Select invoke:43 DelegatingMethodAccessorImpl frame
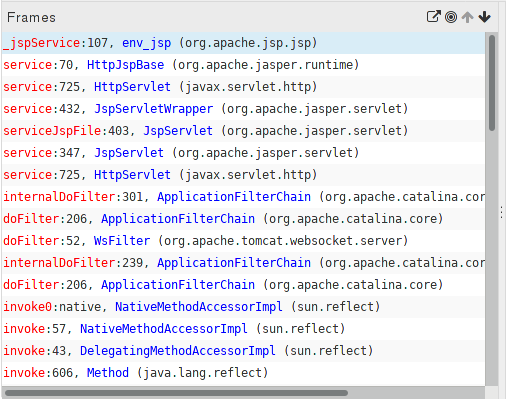 pyautogui.click(x=243, y=351)
